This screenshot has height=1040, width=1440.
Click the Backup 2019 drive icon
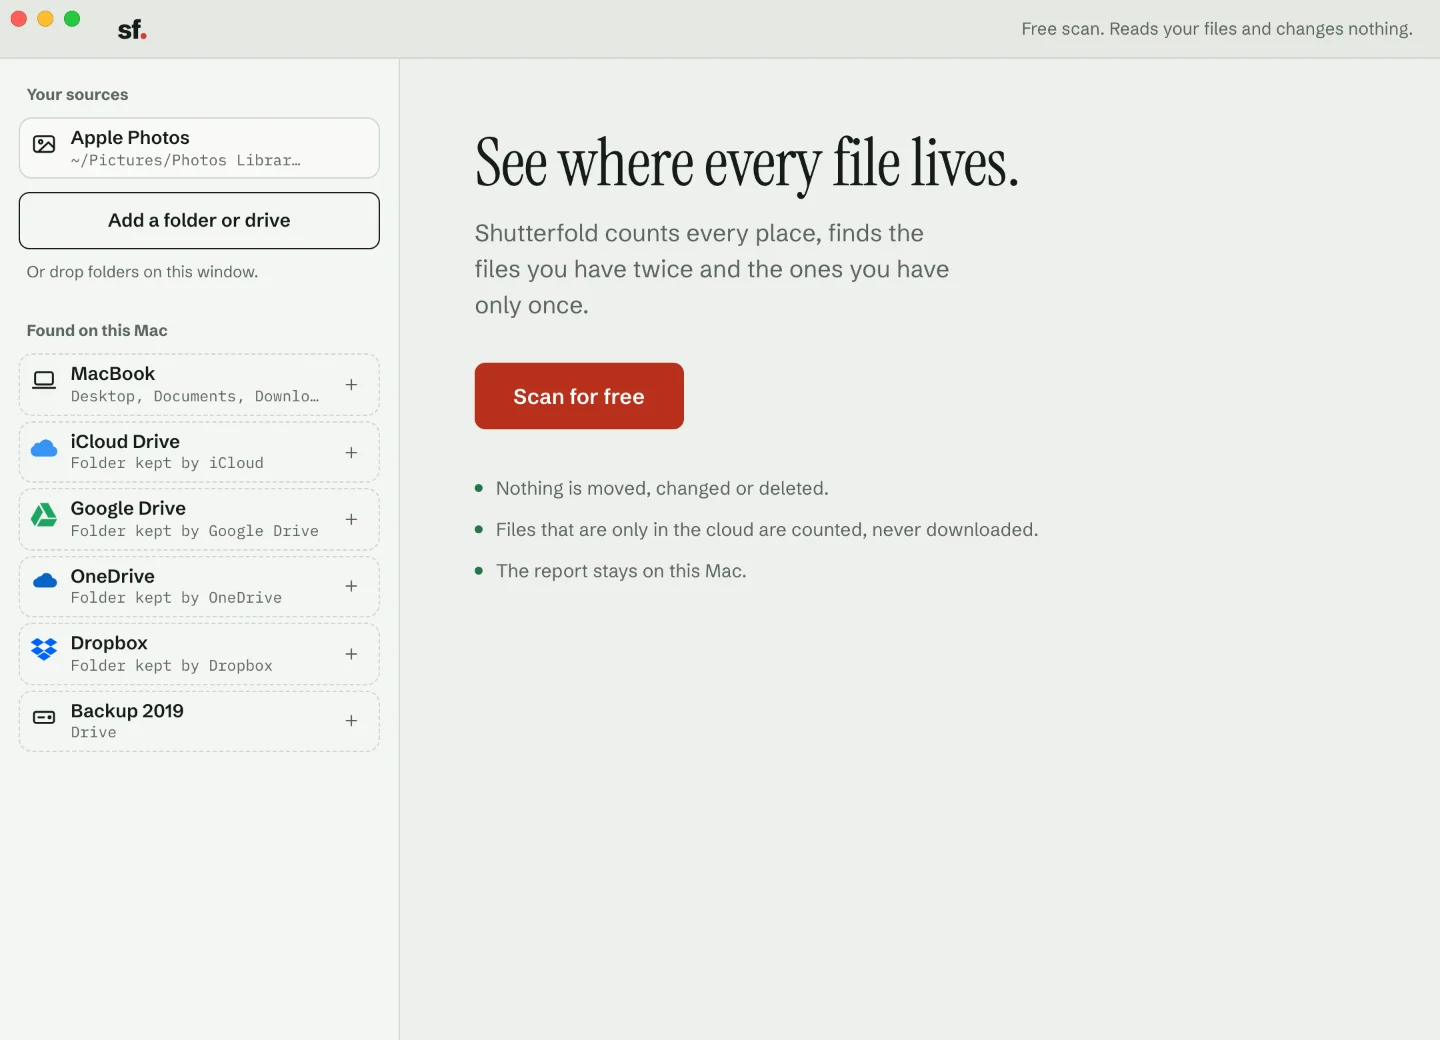44,717
